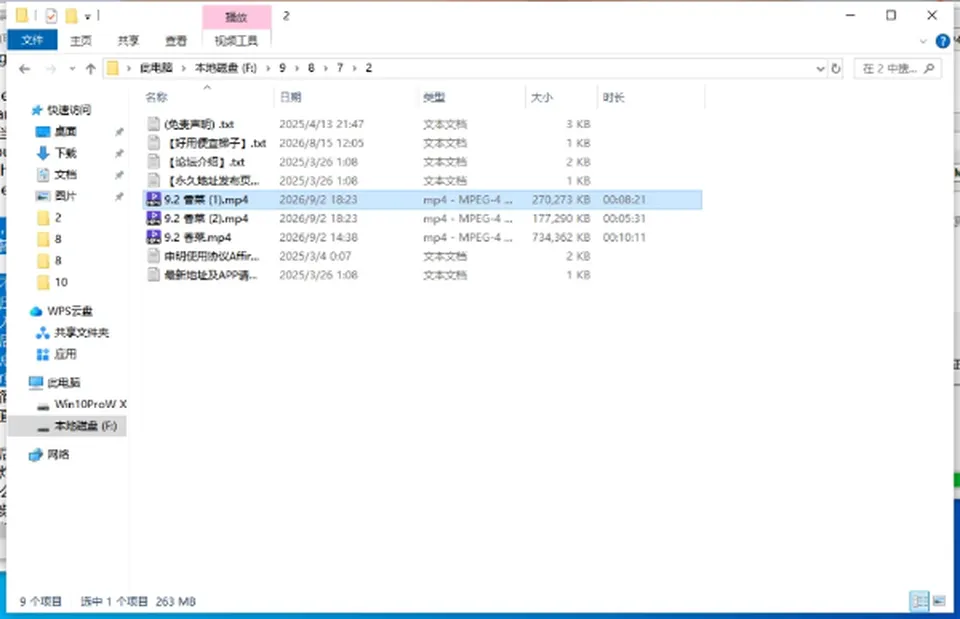The image size is (960, 619).
Task: Open the quick access toolbar customize dropdown
Action: 88,17
